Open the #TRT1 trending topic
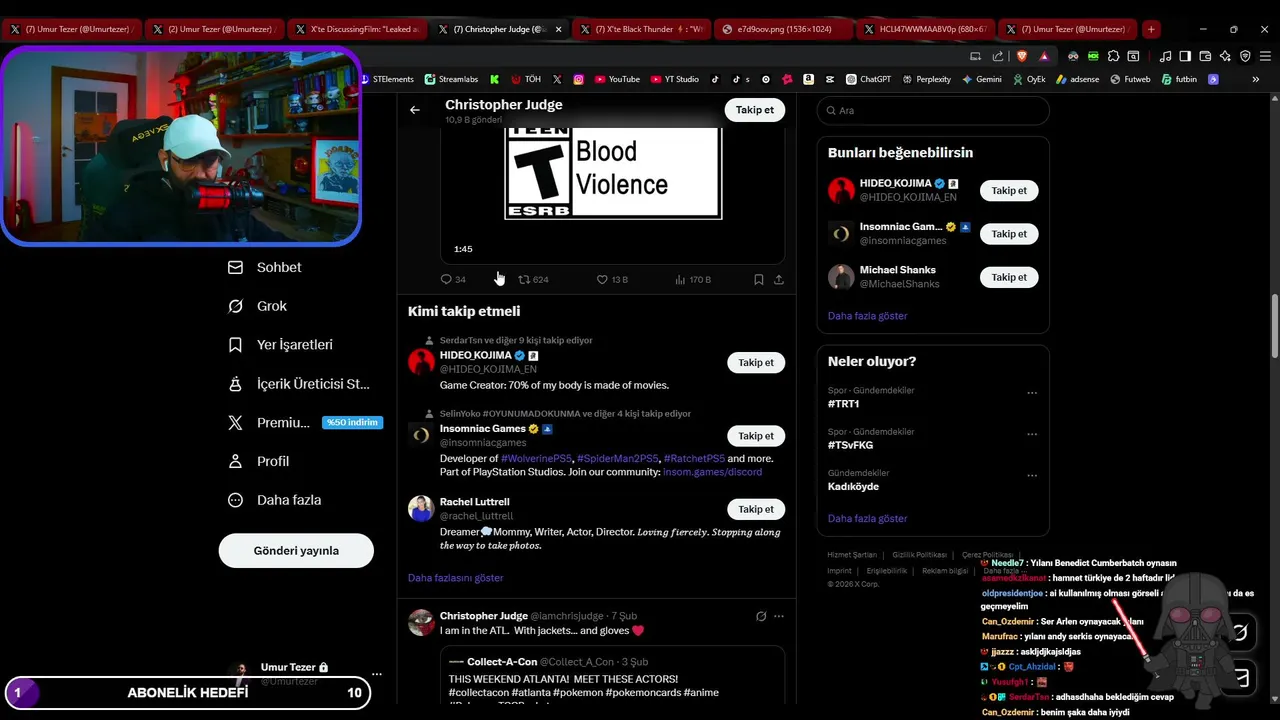 (843, 404)
